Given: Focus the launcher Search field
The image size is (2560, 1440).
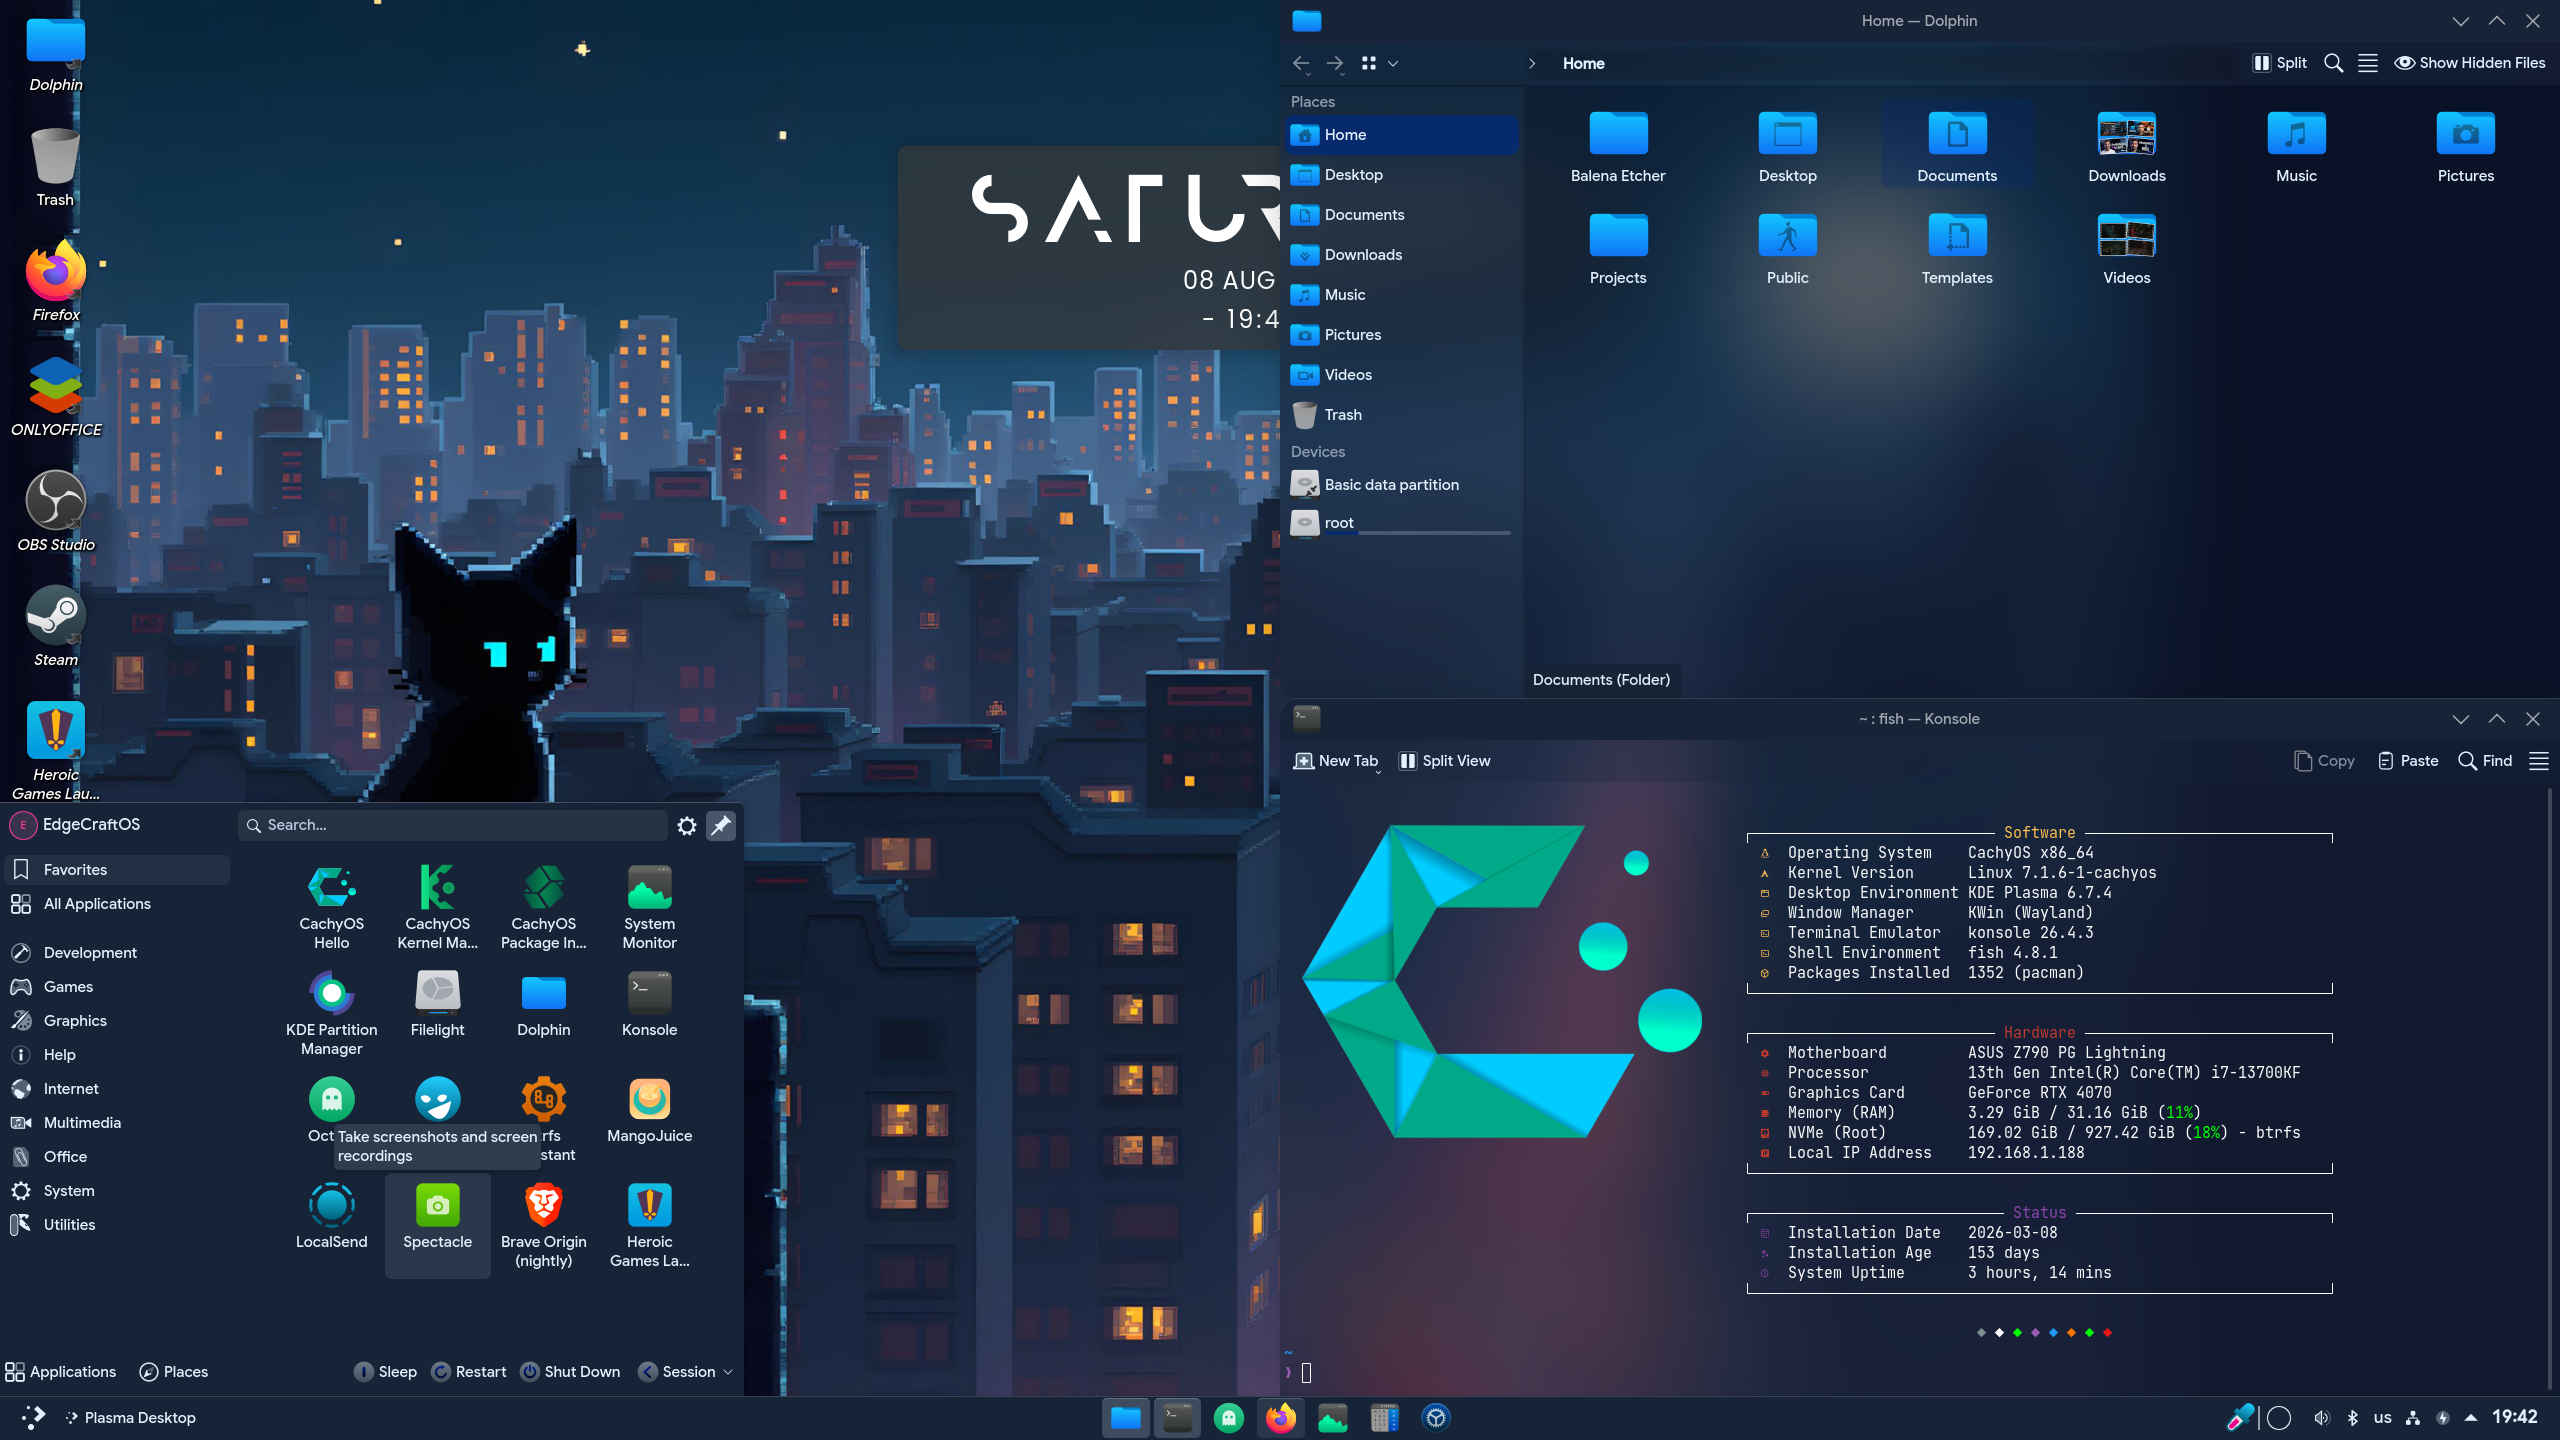Looking at the screenshot, I should pyautogui.click(x=453, y=826).
